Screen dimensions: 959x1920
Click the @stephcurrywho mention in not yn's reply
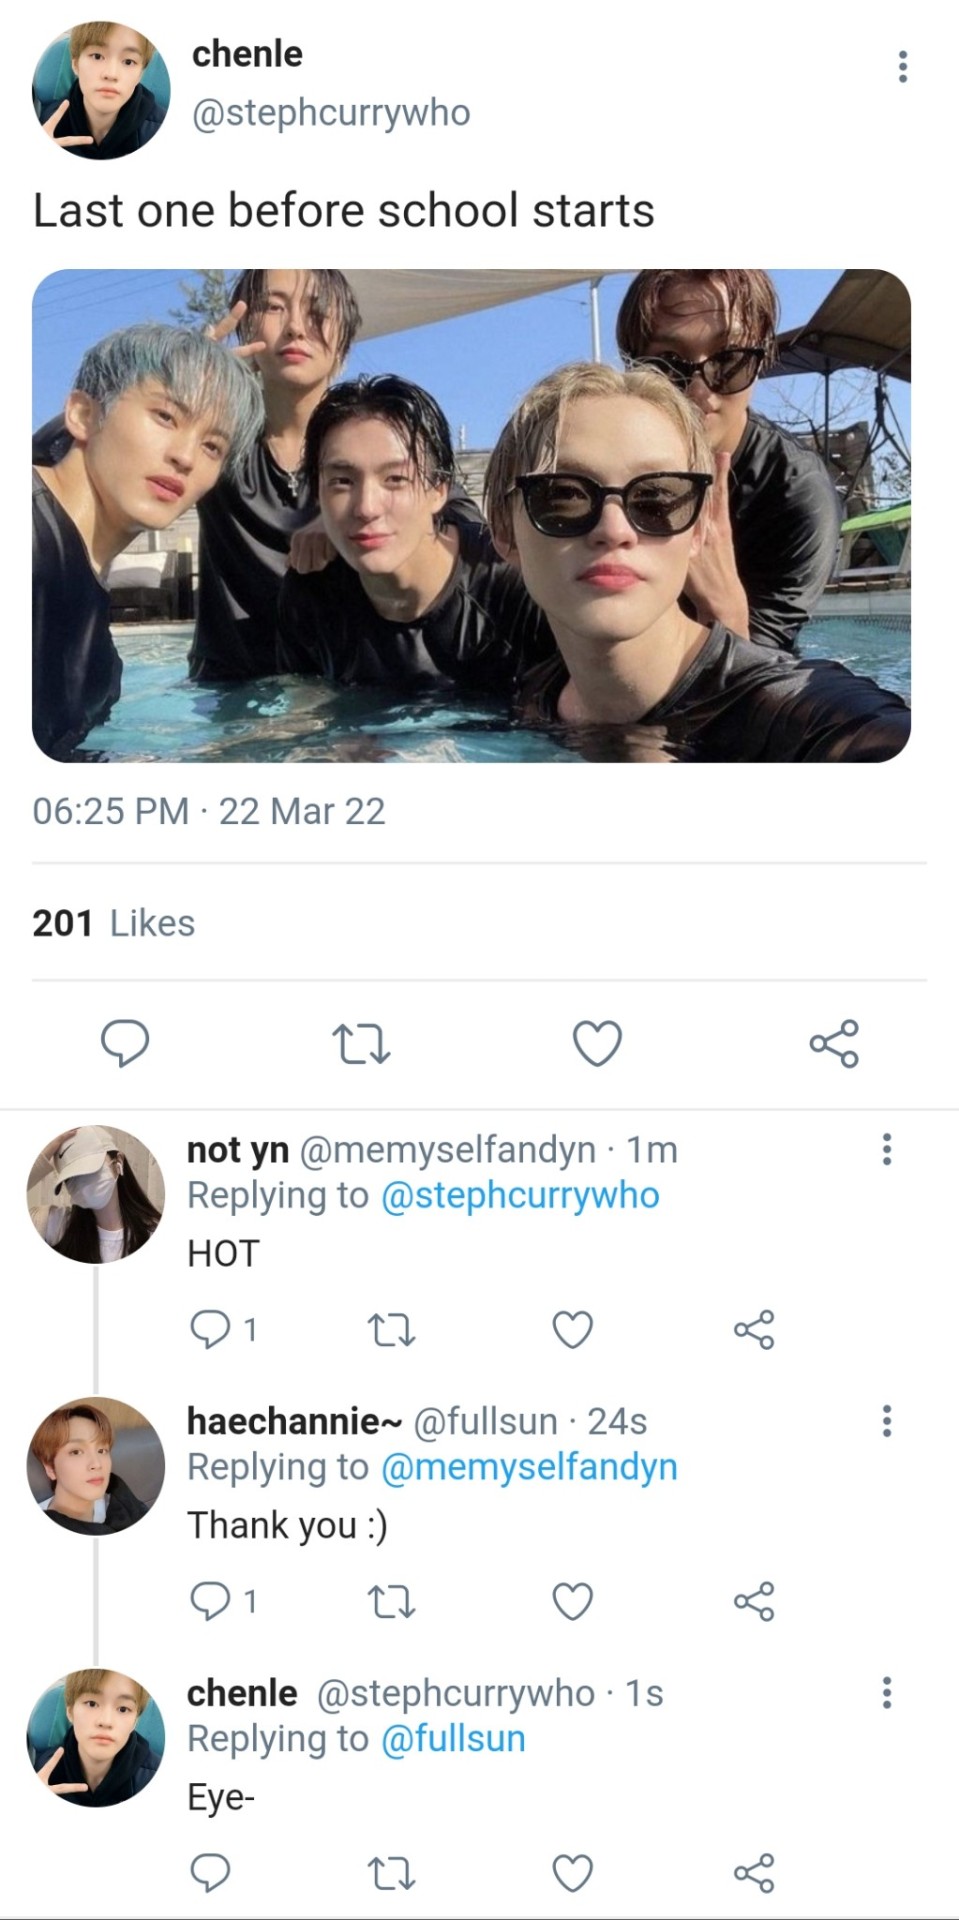point(520,1196)
